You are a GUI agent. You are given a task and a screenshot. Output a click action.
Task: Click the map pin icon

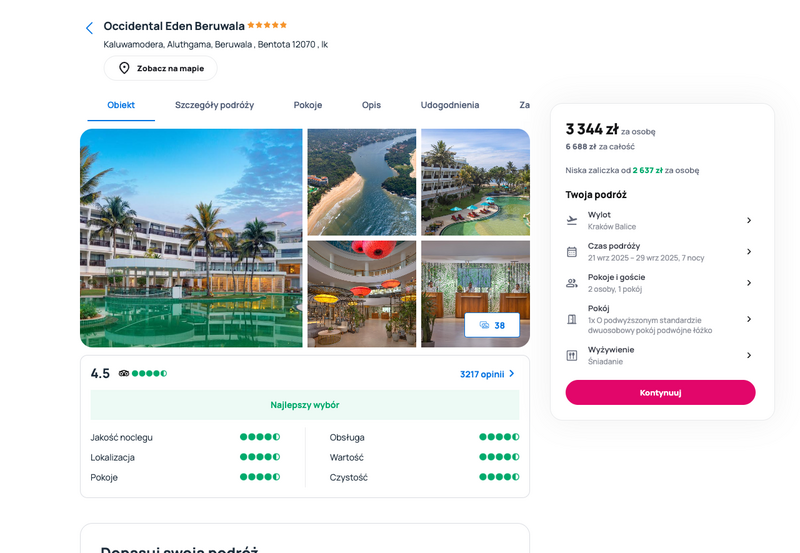pyautogui.click(x=124, y=68)
